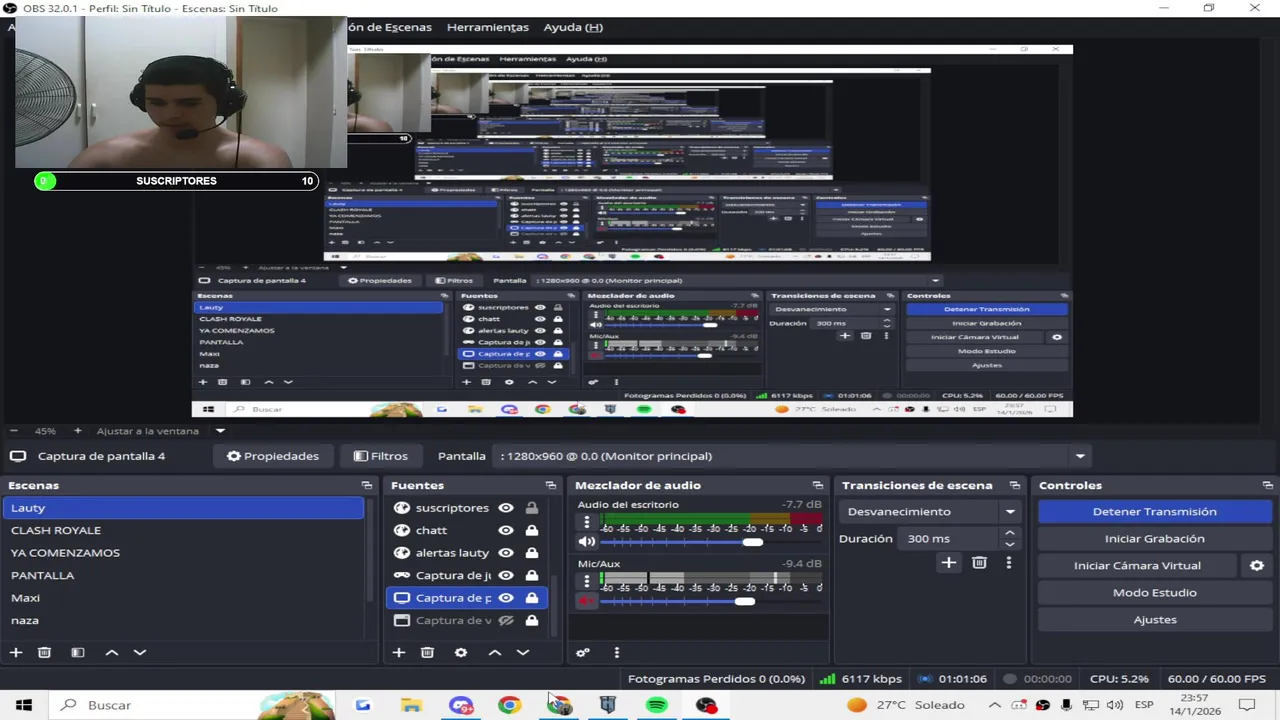Open advanced audio properties gears icon

click(583, 652)
